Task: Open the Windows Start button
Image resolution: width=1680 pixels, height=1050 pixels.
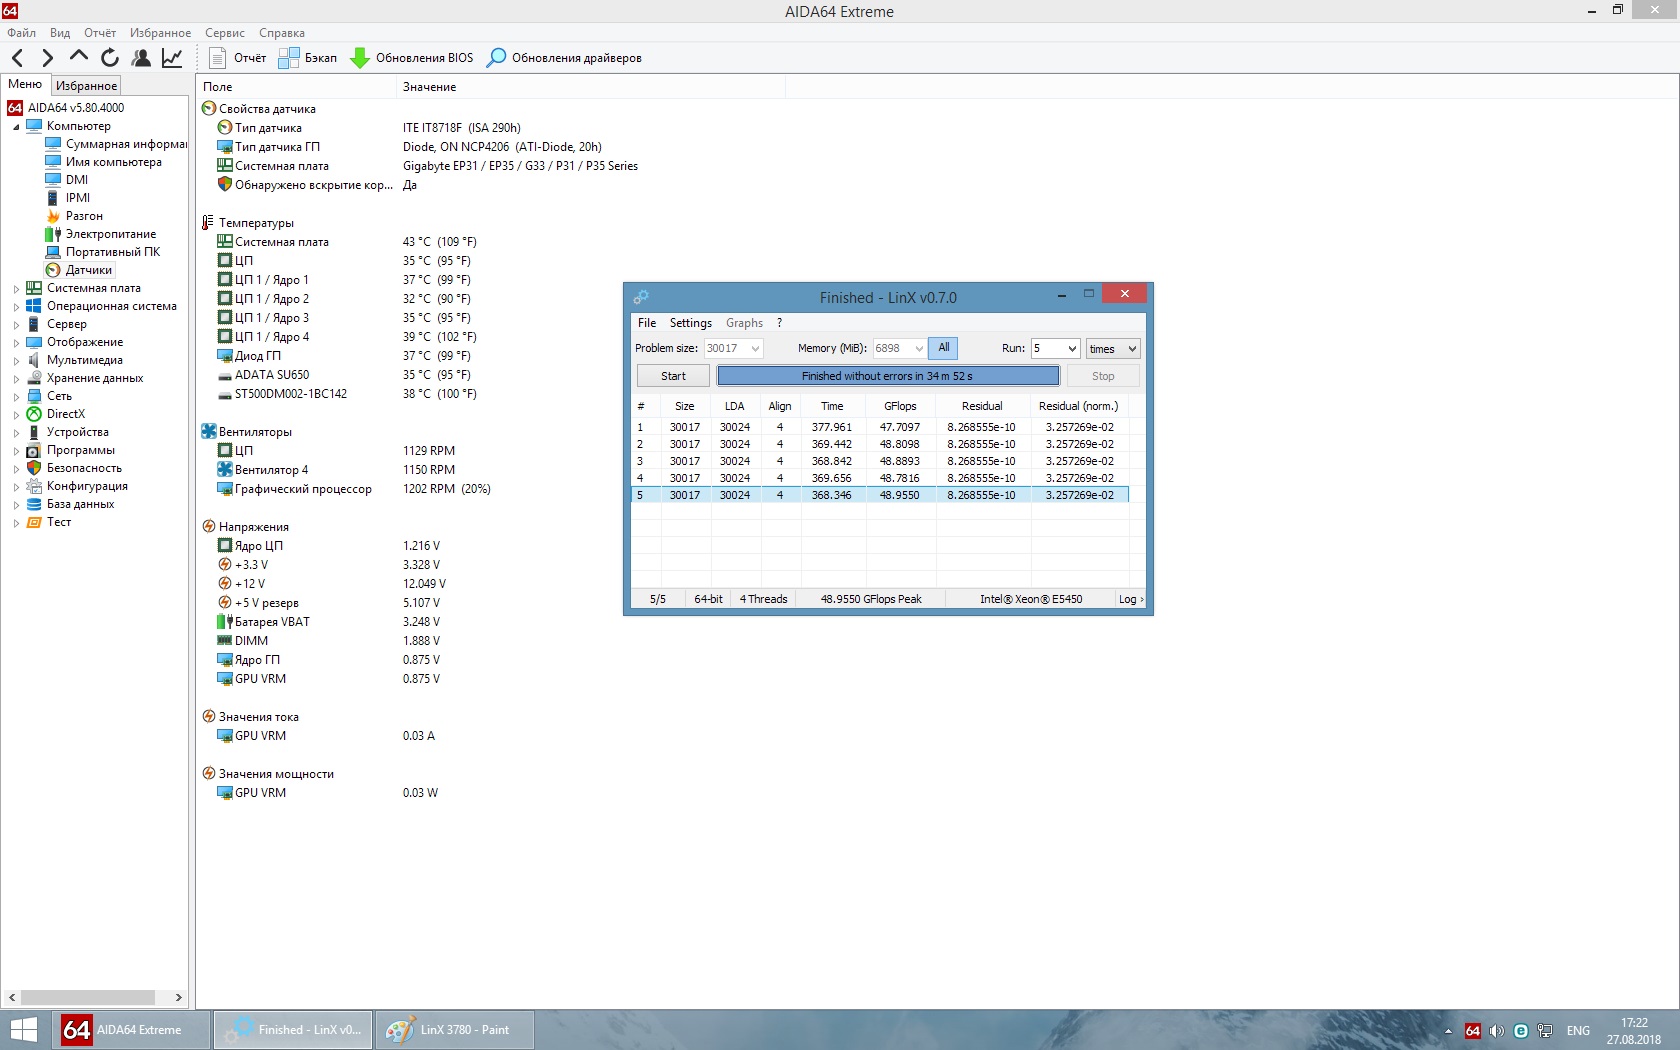Action: tap(24, 1030)
